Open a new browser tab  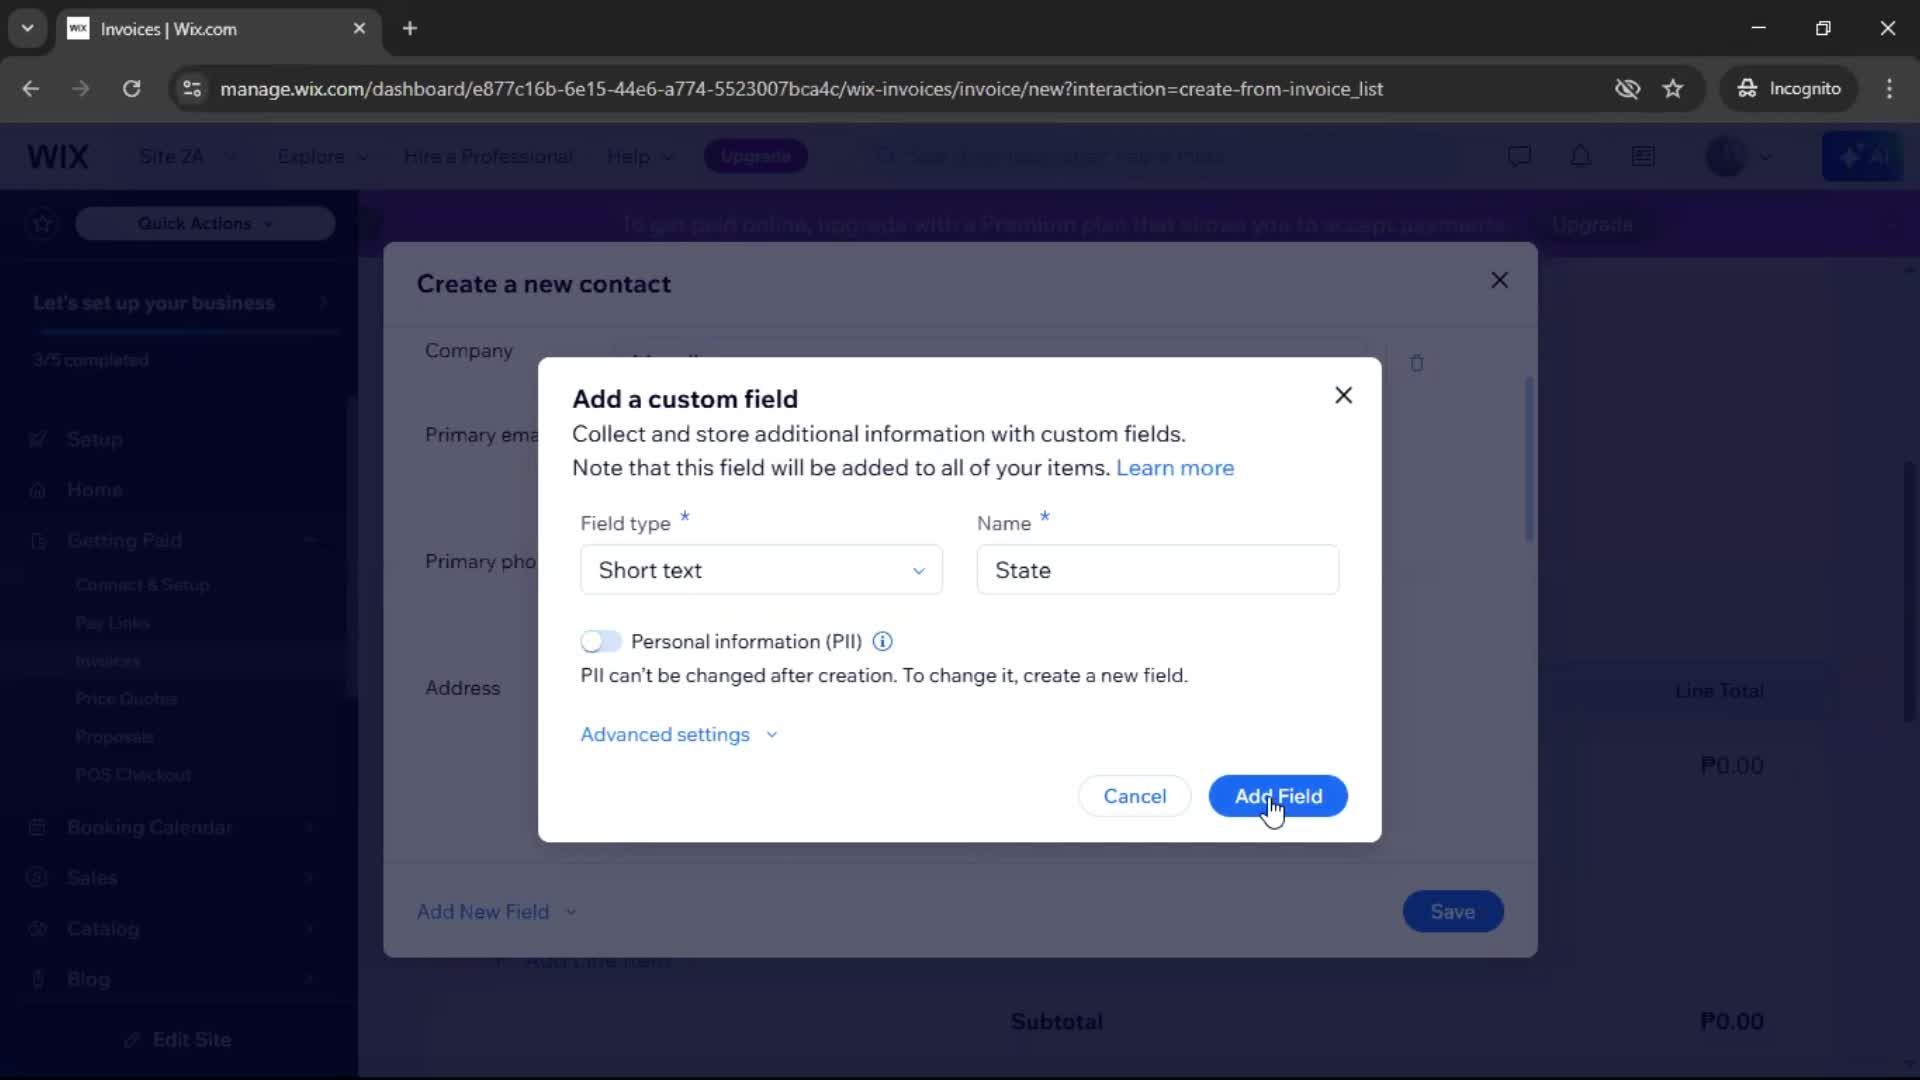point(410,28)
